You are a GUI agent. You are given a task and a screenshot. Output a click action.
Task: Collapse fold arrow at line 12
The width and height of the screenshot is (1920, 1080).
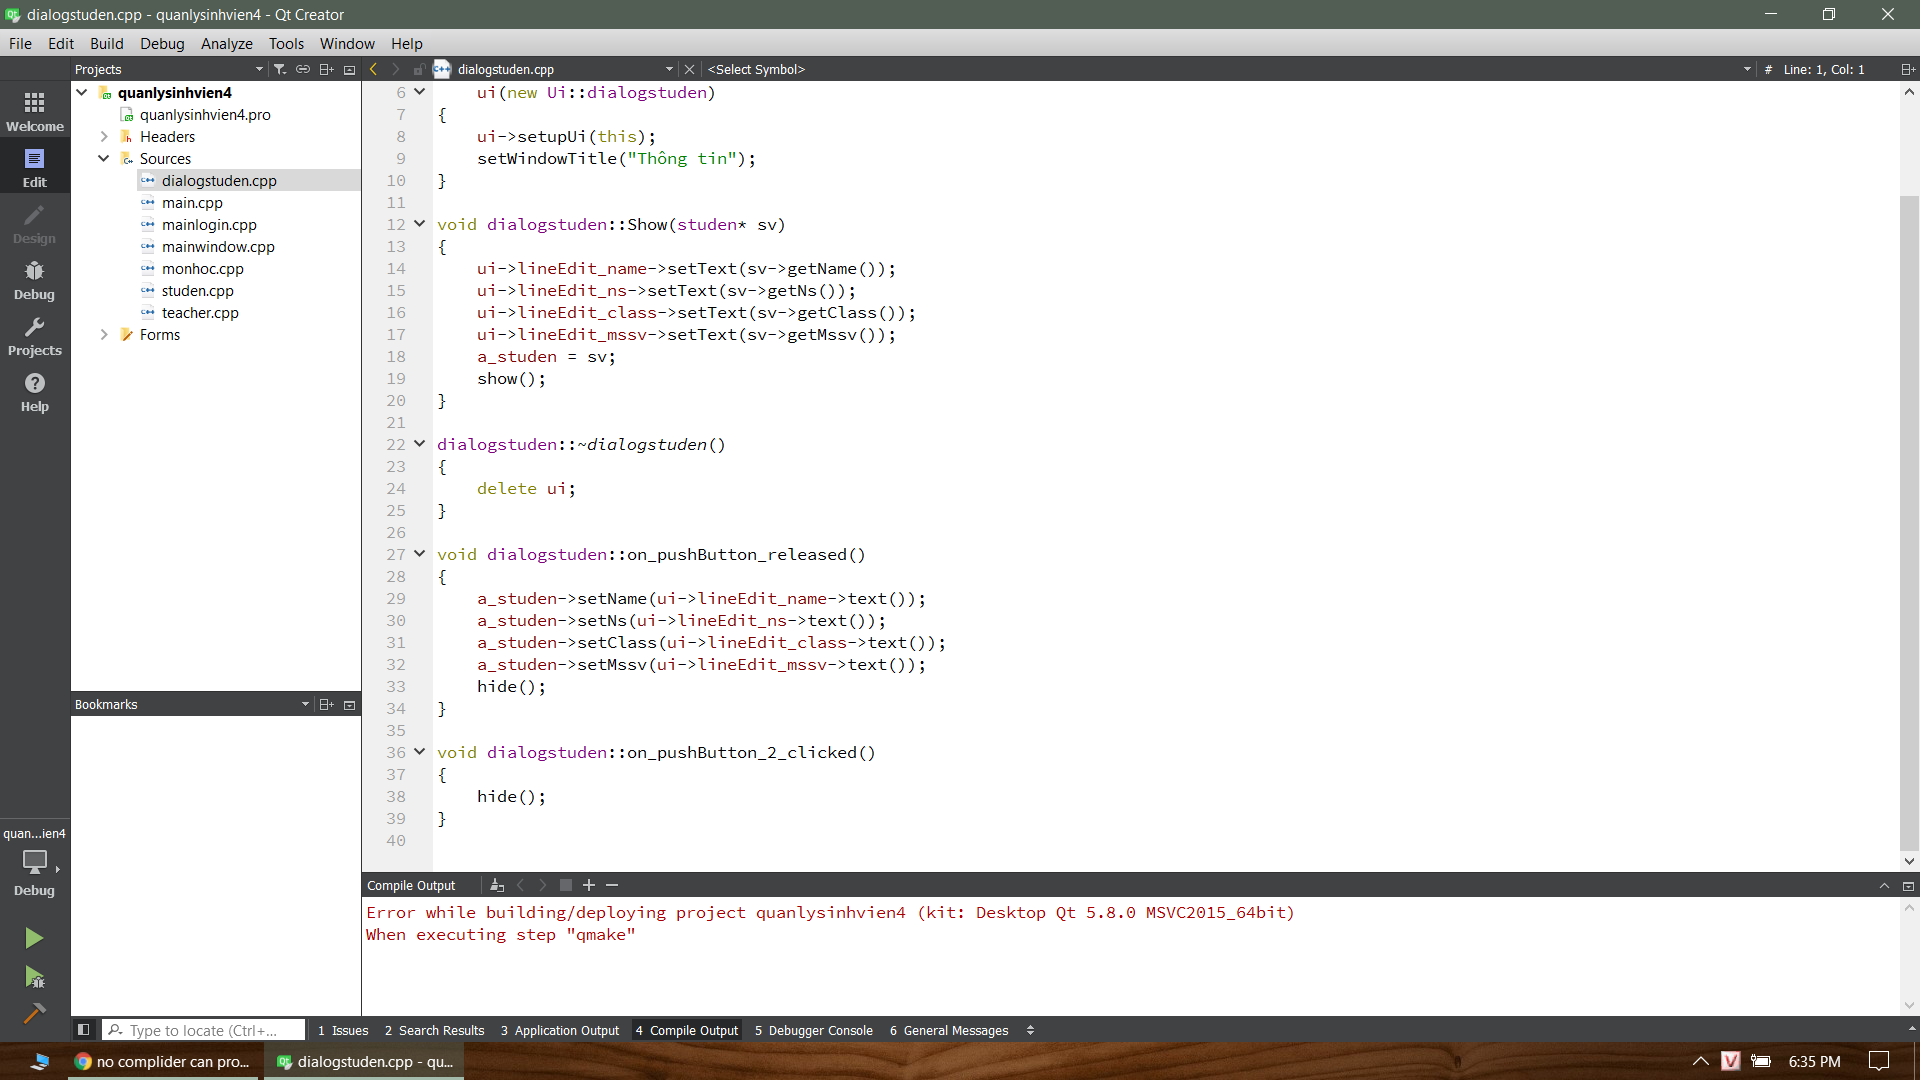[x=420, y=224]
